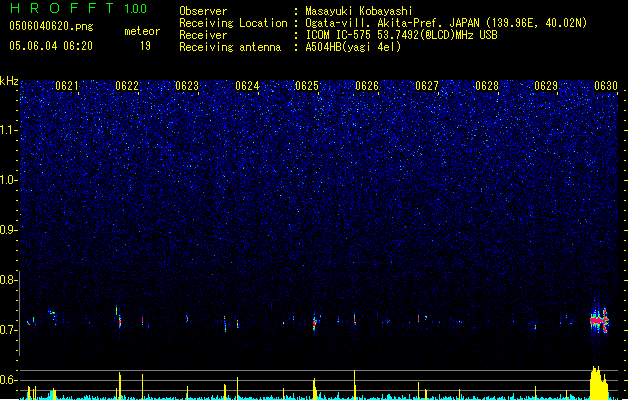Click the meteor echo just before 0625
This screenshot has width=629, height=400.
pyautogui.click(x=315, y=321)
